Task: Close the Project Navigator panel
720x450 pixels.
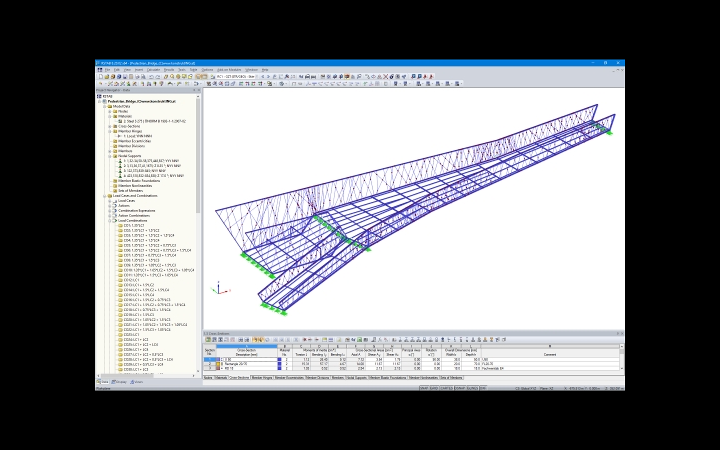Action: click(199, 90)
